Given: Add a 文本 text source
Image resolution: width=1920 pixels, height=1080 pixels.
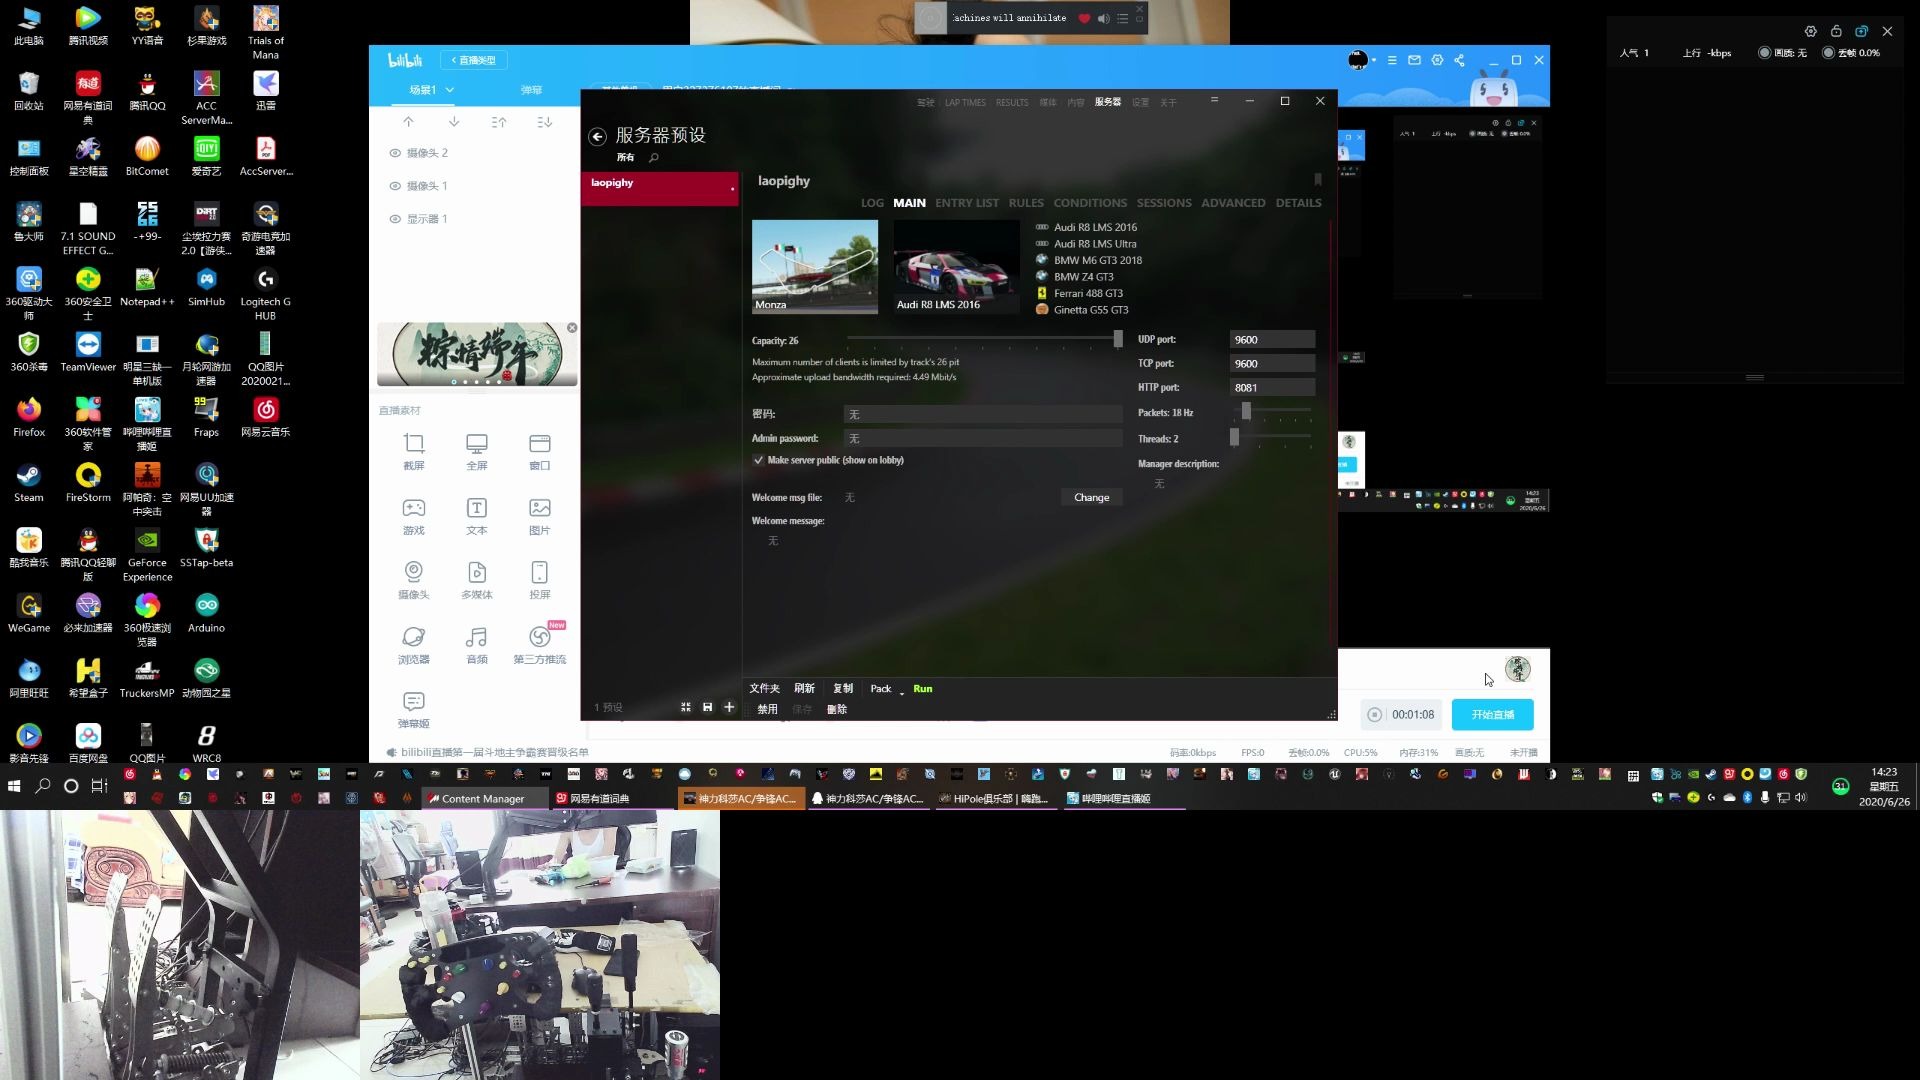Looking at the screenshot, I should [x=476, y=514].
